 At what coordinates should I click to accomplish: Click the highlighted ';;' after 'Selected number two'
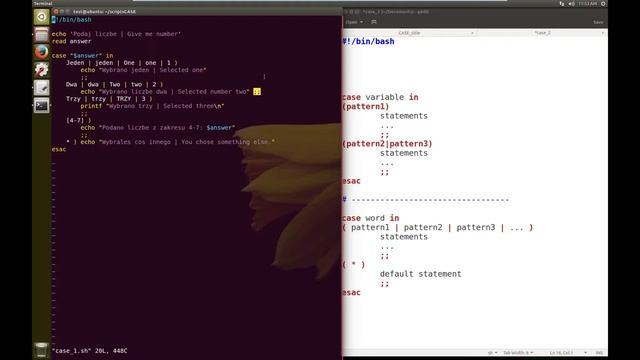pyautogui.click(x=257, y=92)
